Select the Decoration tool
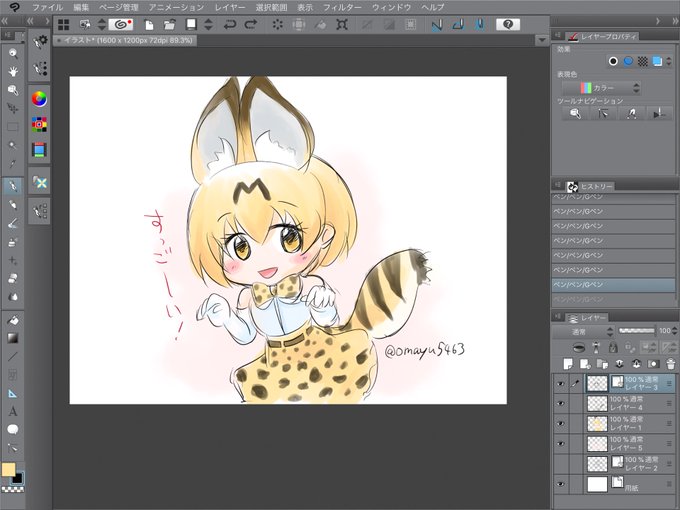The image size is (680, 510). [x=13, y=260]
